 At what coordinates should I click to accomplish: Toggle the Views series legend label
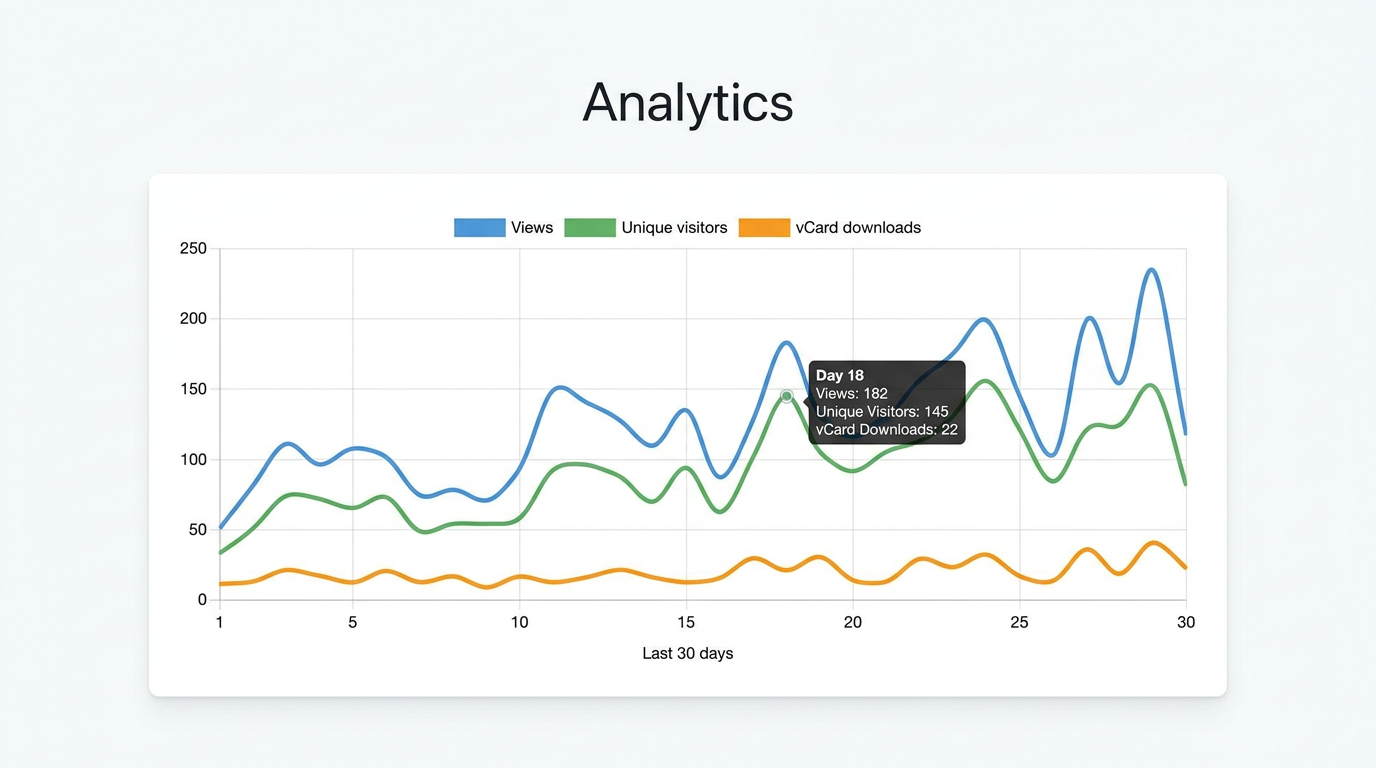click(532, 228)
